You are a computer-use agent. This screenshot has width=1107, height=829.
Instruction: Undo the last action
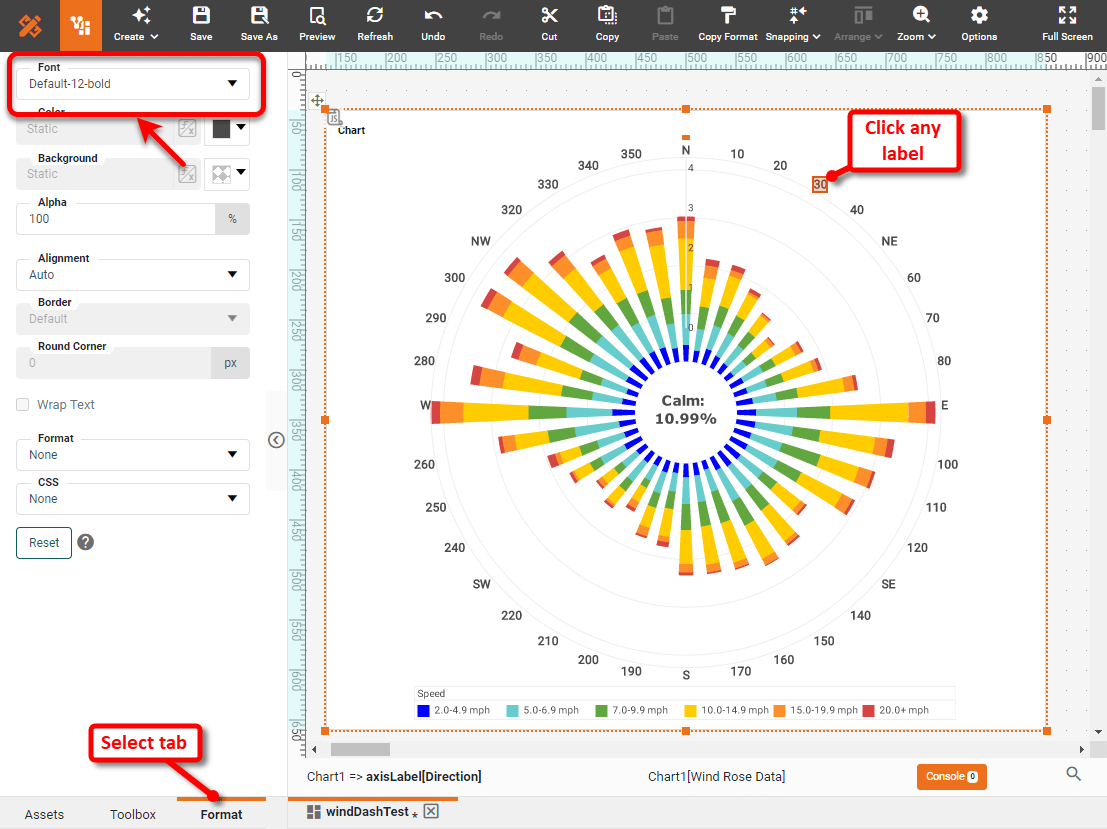(x=433, y=25)
